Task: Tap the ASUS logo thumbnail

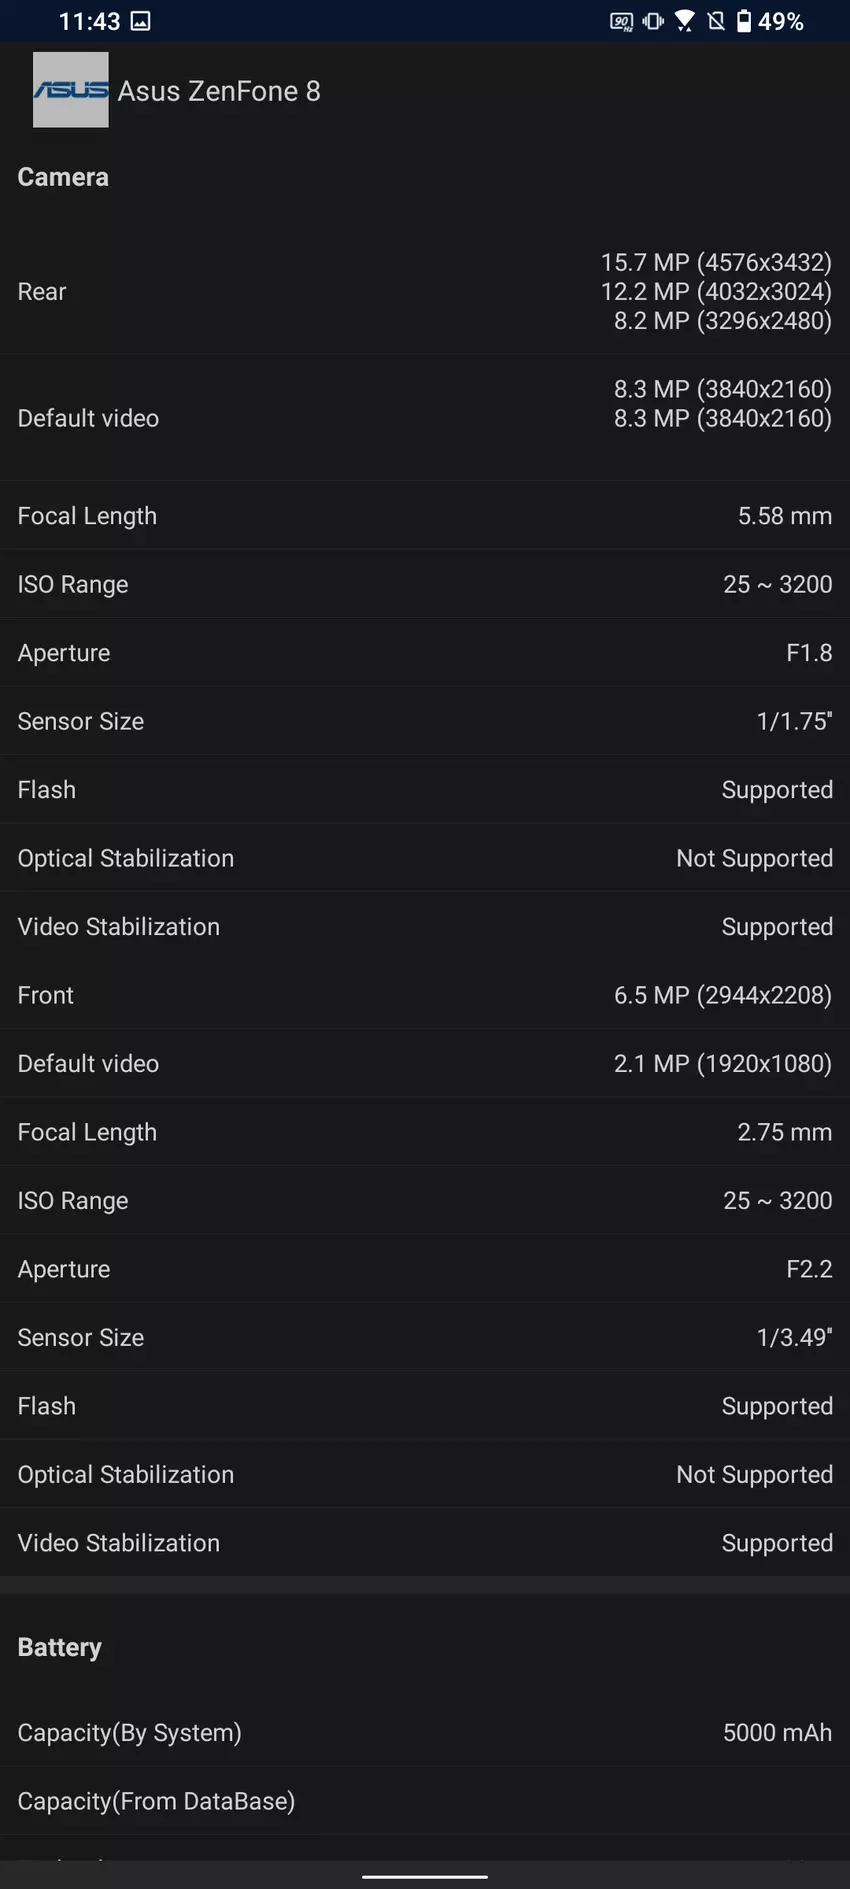Action: [70, 90]
